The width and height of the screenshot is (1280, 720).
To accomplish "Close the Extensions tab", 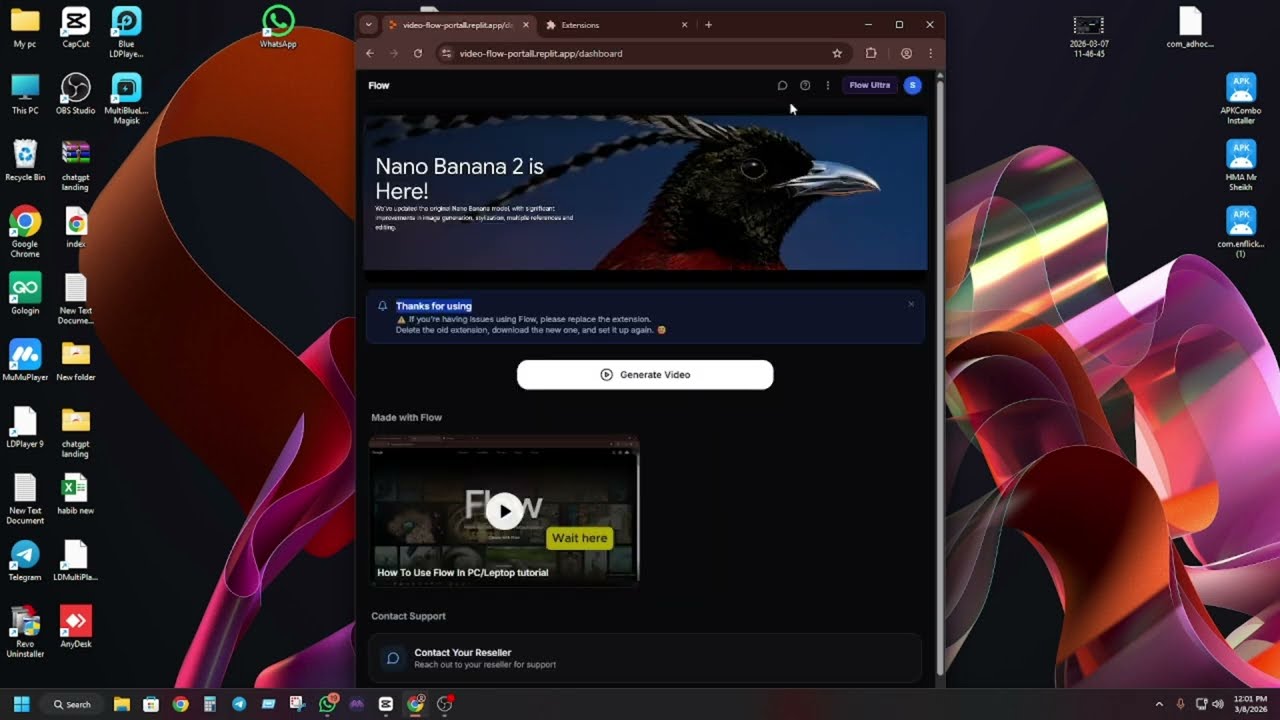I will 684,25.
